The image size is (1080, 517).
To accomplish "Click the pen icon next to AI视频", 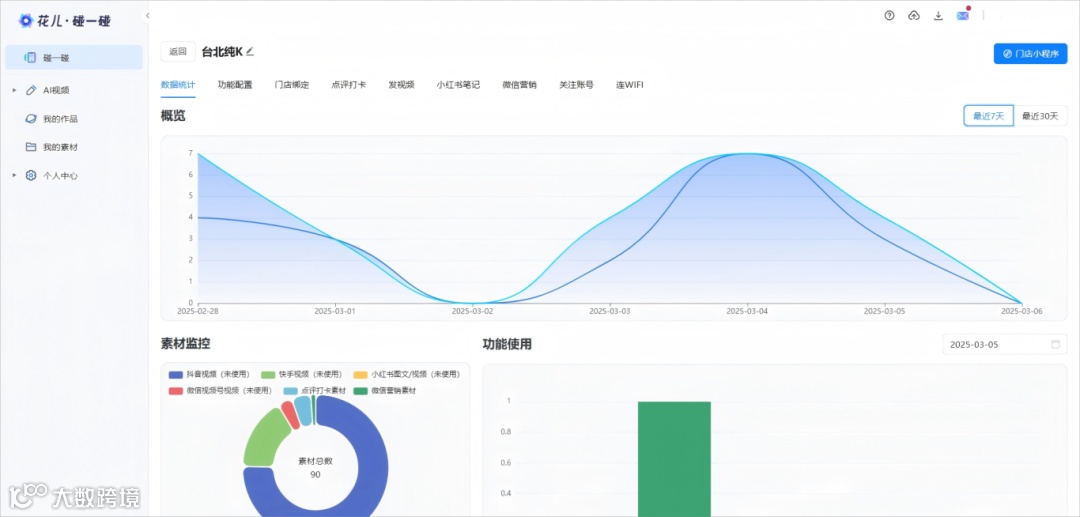I will point(30,89).
